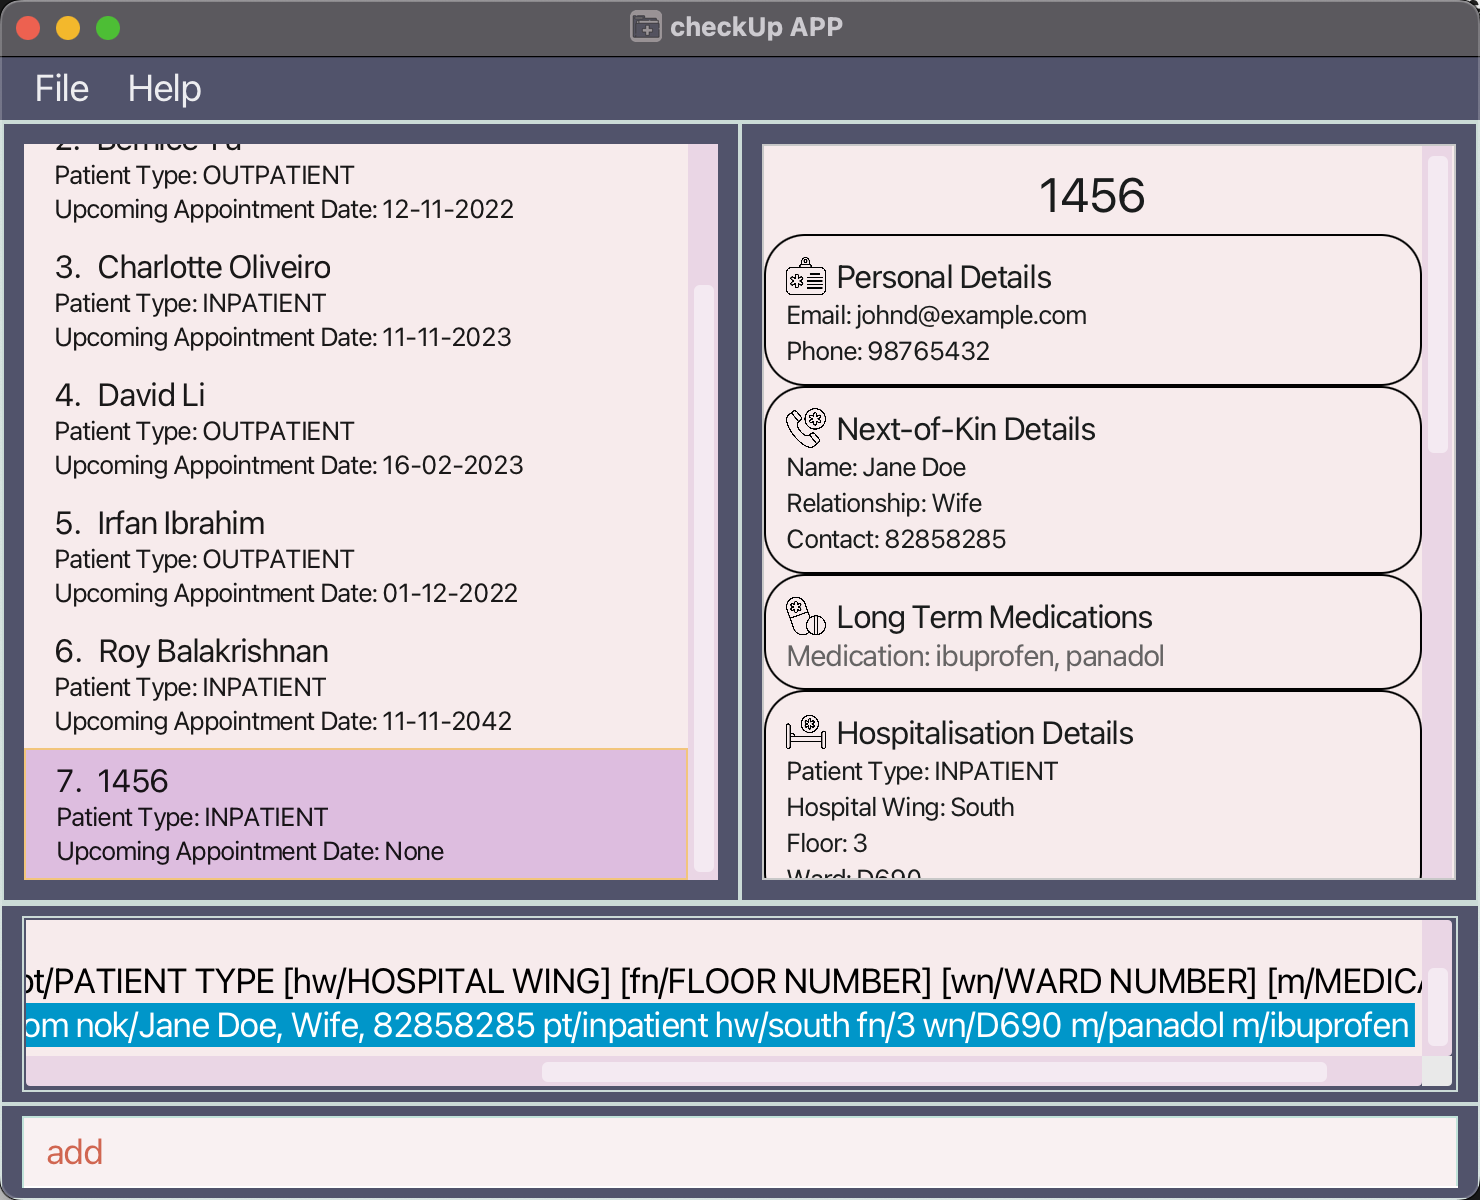Click Upcoming Appointment Date: 11-11-2023
The image size is (1480, 1200).
283,337
